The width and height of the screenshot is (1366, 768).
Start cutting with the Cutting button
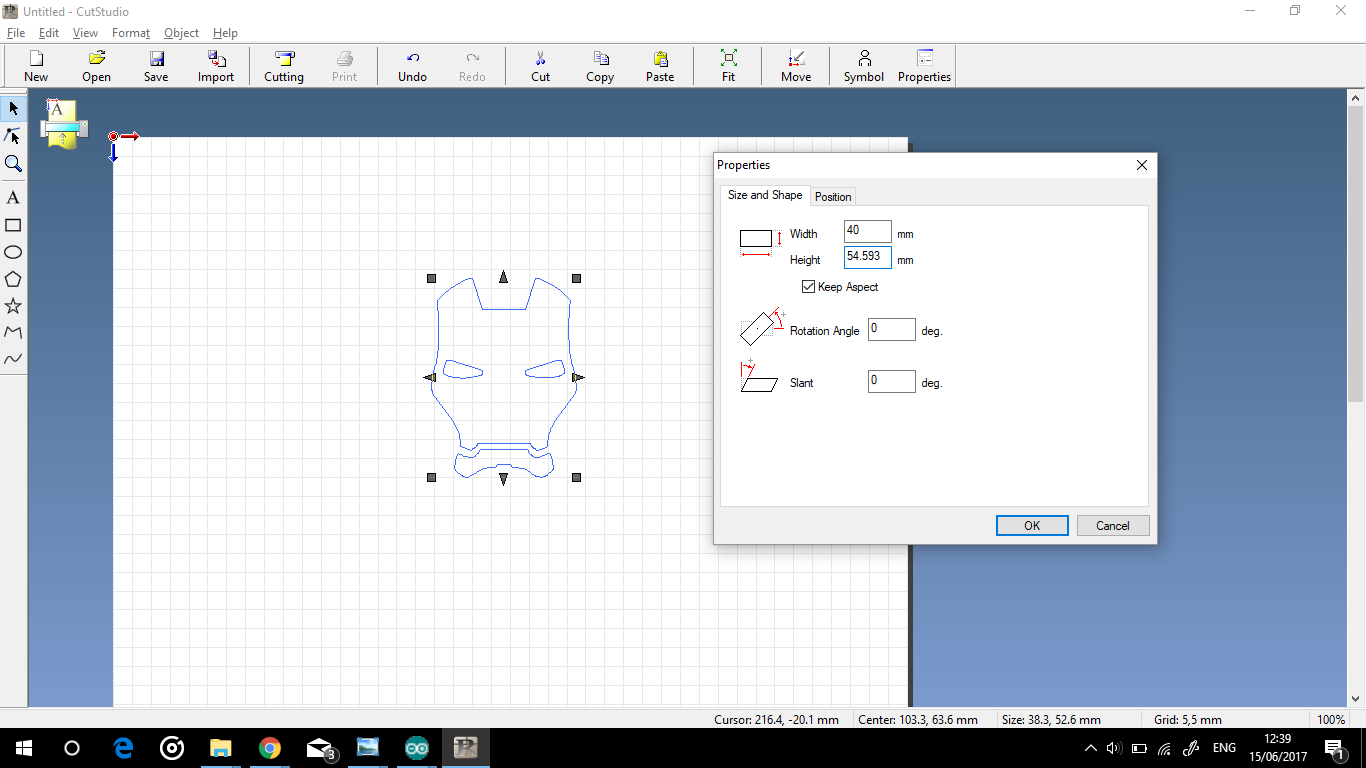point(284,66)
